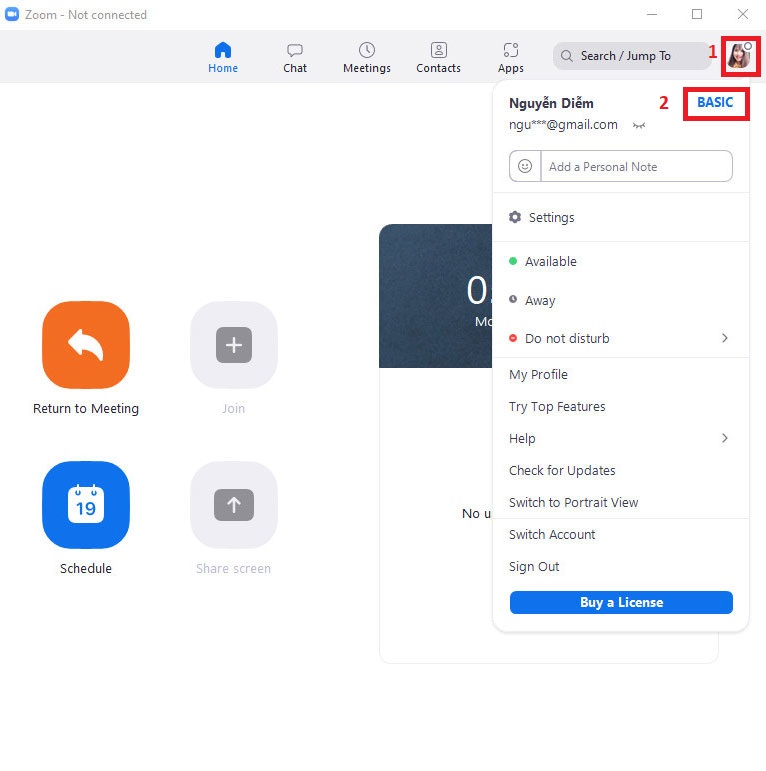Click the Add a Personal Note field
Viewport: 766px width, 771px height.
click(x=636, y=166)
